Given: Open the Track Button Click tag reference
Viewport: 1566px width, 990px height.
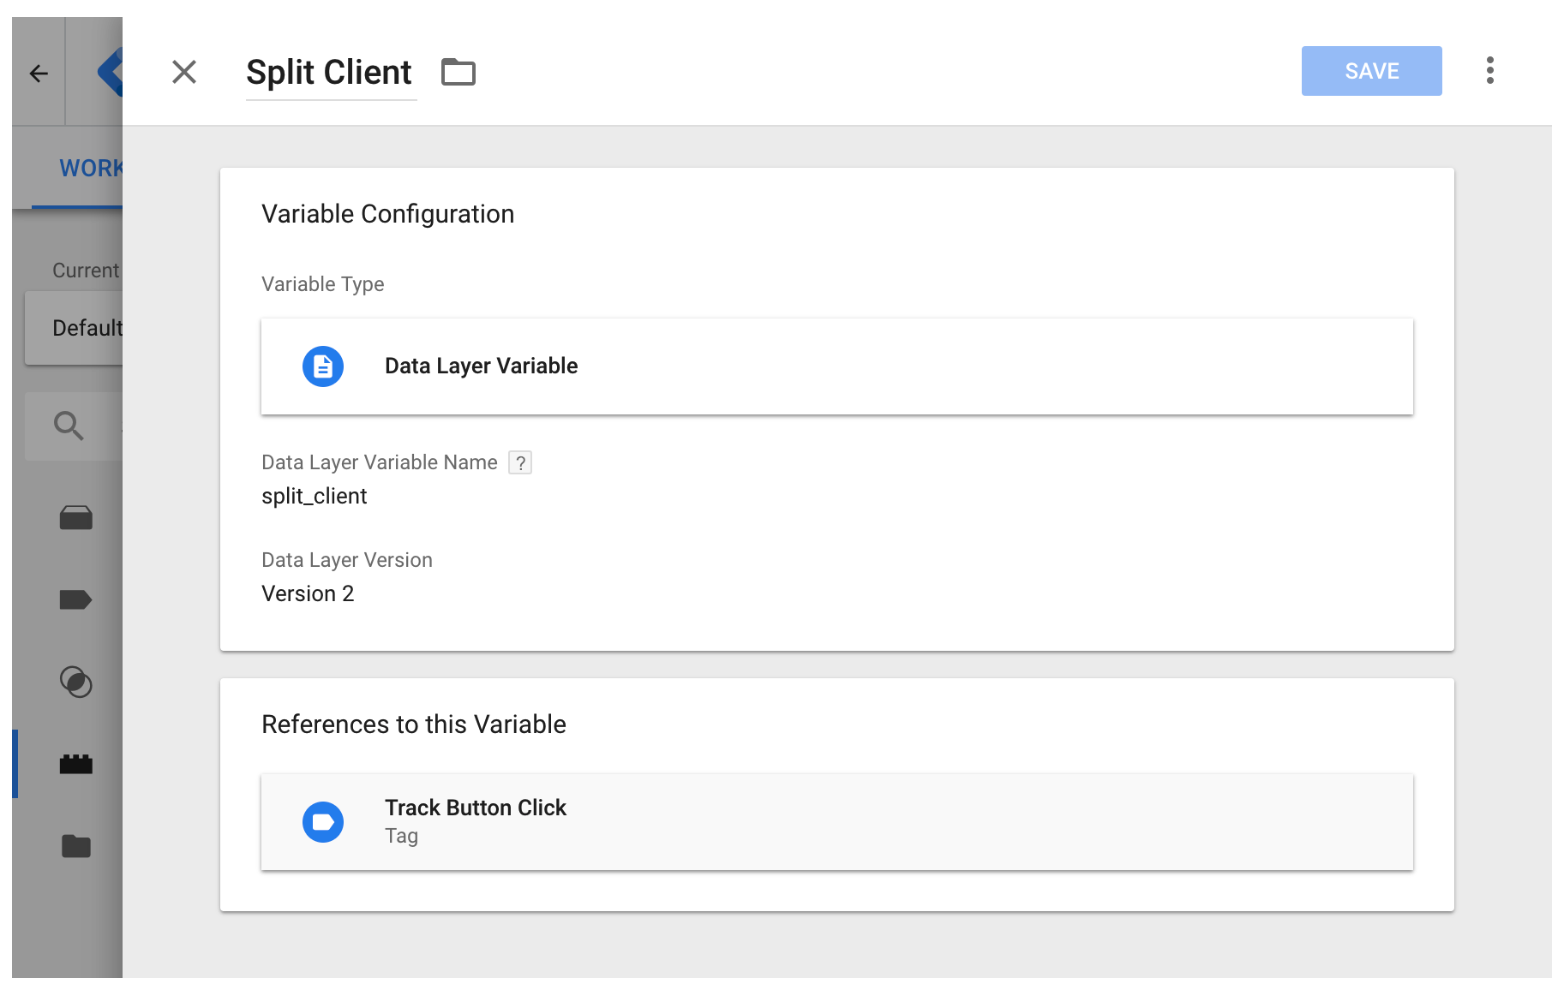Looking at the screenshot, I should [836, 822].
